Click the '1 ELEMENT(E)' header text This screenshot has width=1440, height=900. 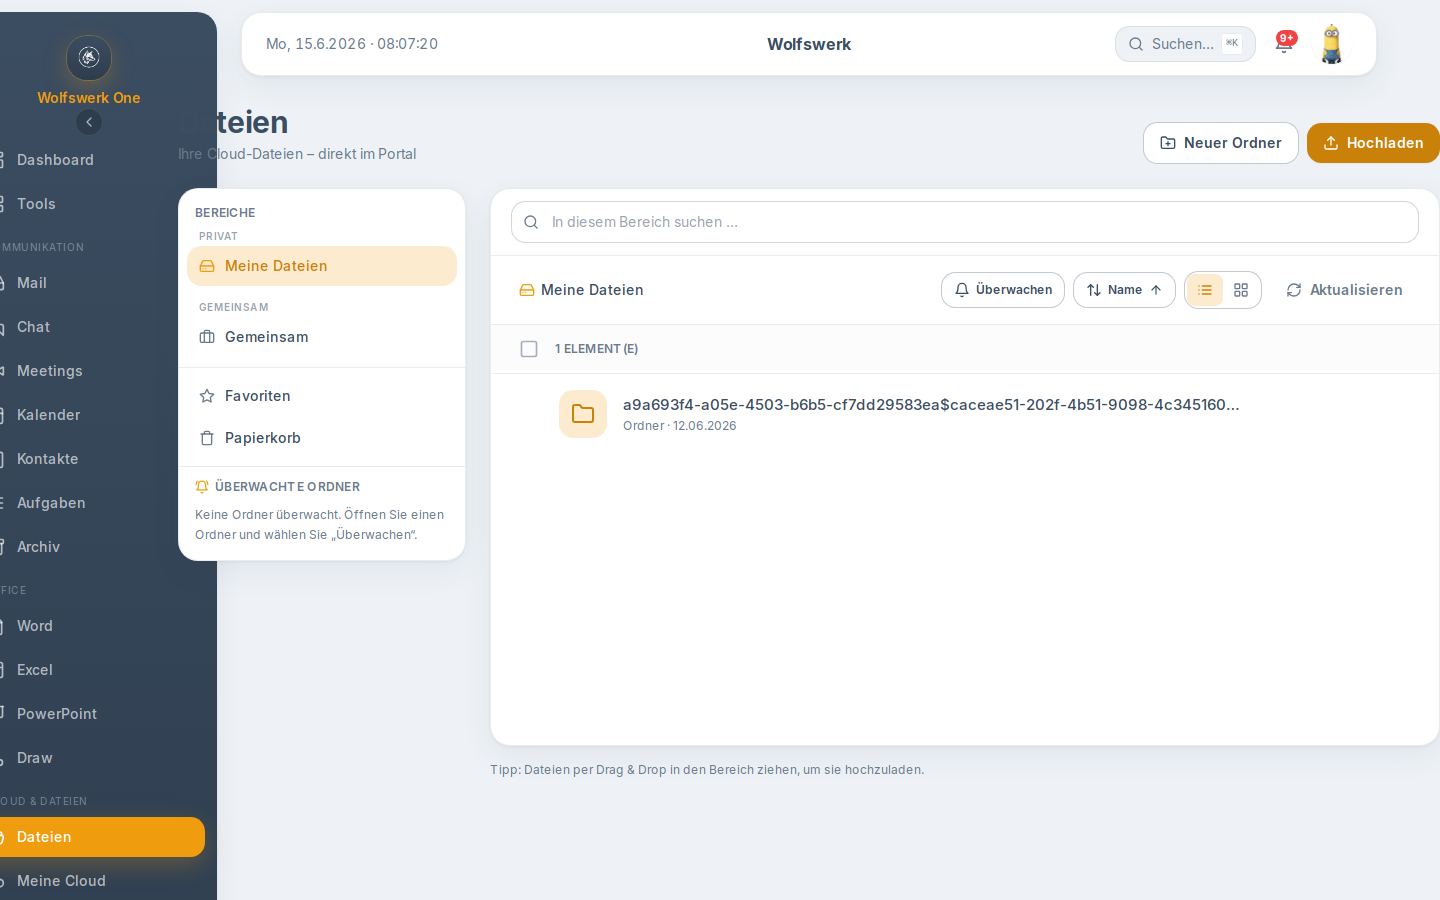(596, 349)
